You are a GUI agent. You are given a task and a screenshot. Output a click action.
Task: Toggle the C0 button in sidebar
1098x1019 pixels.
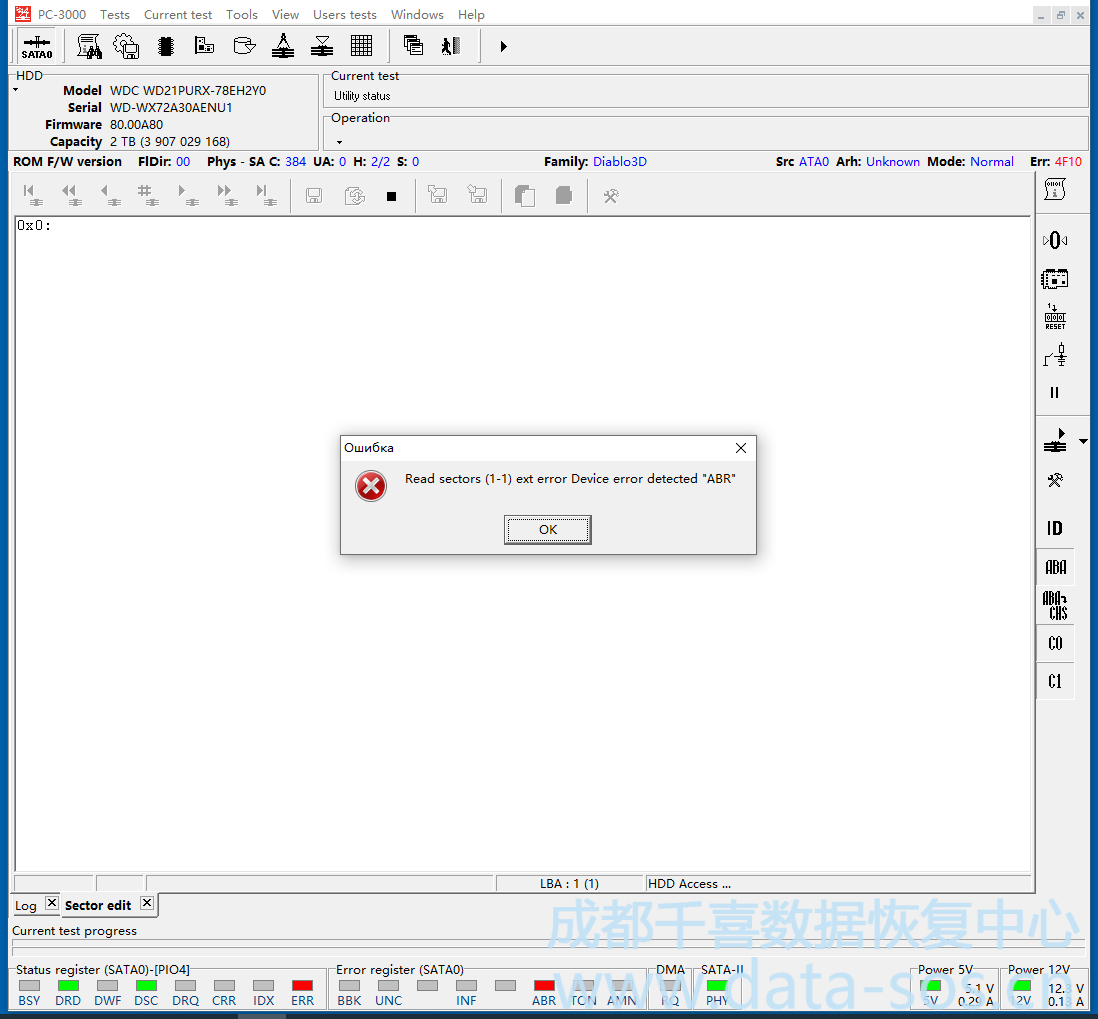(1055, 643)
